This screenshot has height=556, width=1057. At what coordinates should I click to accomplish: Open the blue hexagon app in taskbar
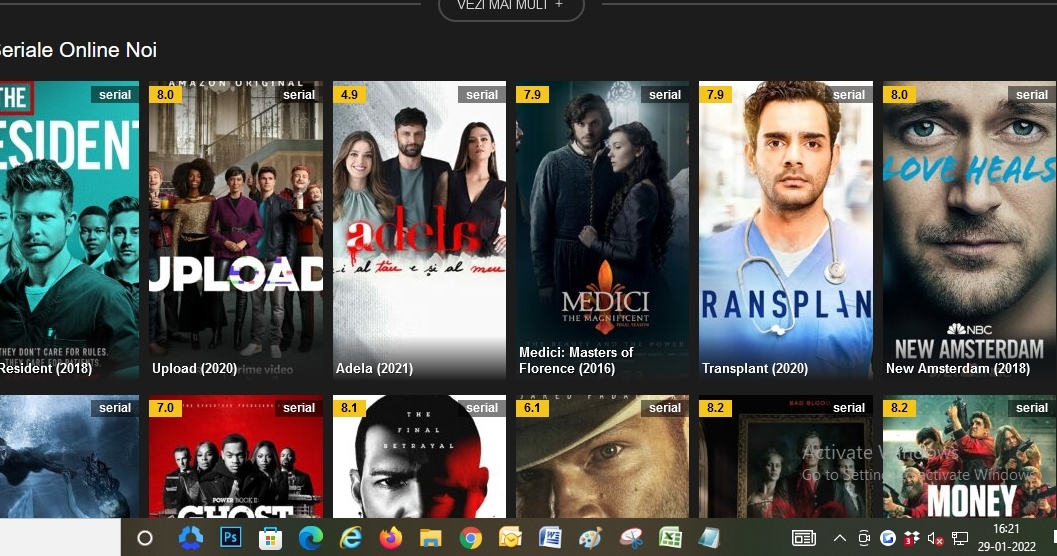(x=191, y=538)
